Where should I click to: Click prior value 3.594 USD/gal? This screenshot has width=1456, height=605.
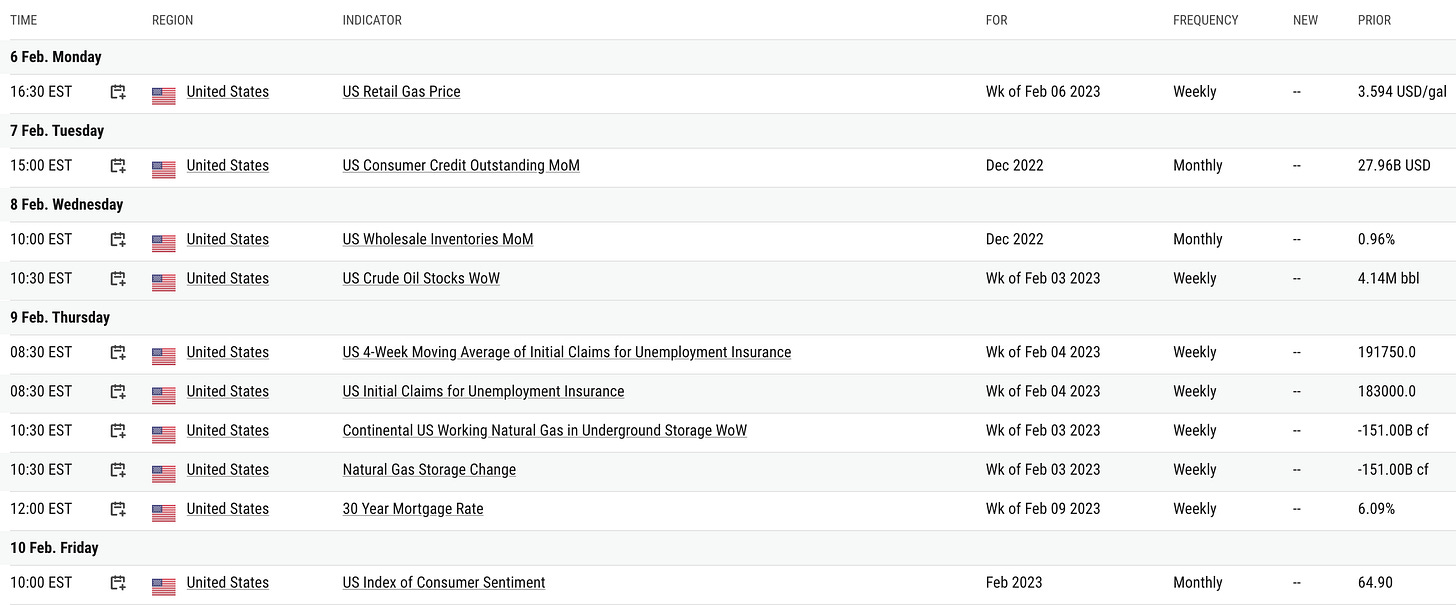coord(1402,92)
